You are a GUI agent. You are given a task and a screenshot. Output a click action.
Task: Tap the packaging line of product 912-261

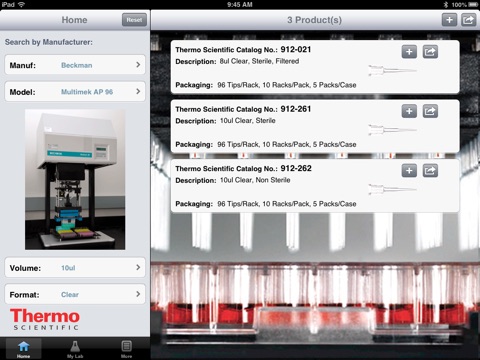[x=266, y=144]
